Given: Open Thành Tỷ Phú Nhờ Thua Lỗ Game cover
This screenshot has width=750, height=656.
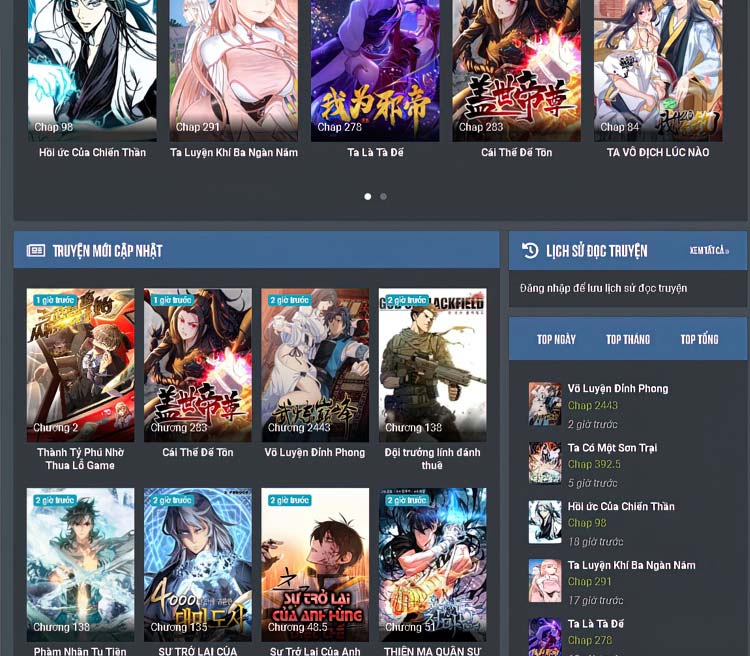Looking at the screenshot, I should pyautogui.click(x=80, y=365).
